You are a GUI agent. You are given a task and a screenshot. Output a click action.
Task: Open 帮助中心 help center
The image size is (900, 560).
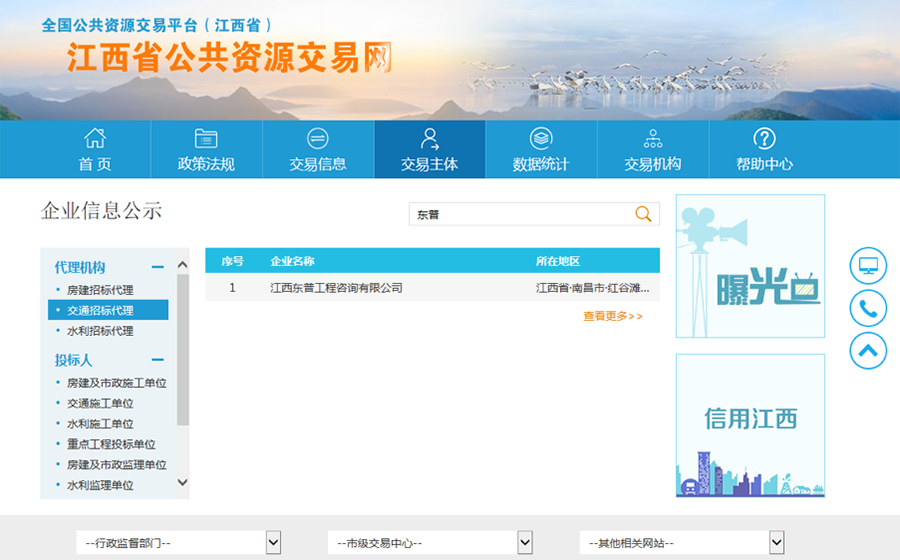point(764,150)
